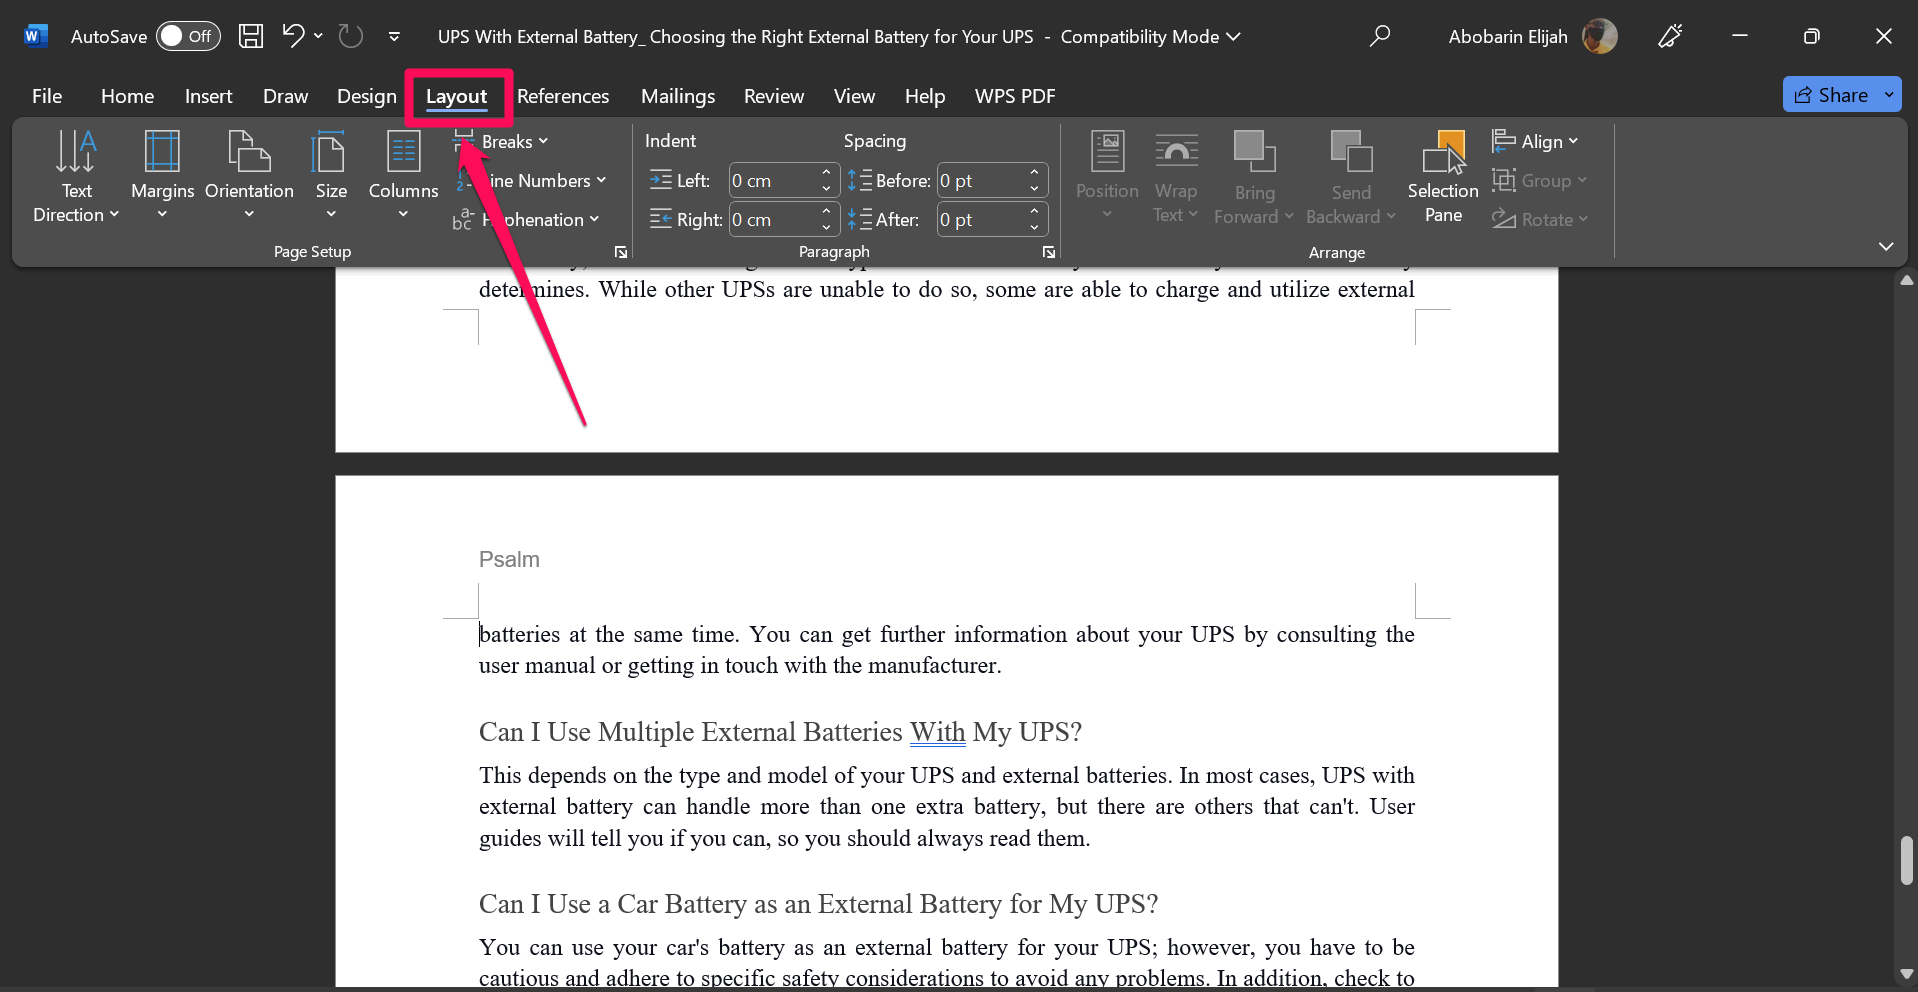Click the vertical scrollbar thumb
The width and height of the screenshot is (1918, 992).
(1906, 860)
